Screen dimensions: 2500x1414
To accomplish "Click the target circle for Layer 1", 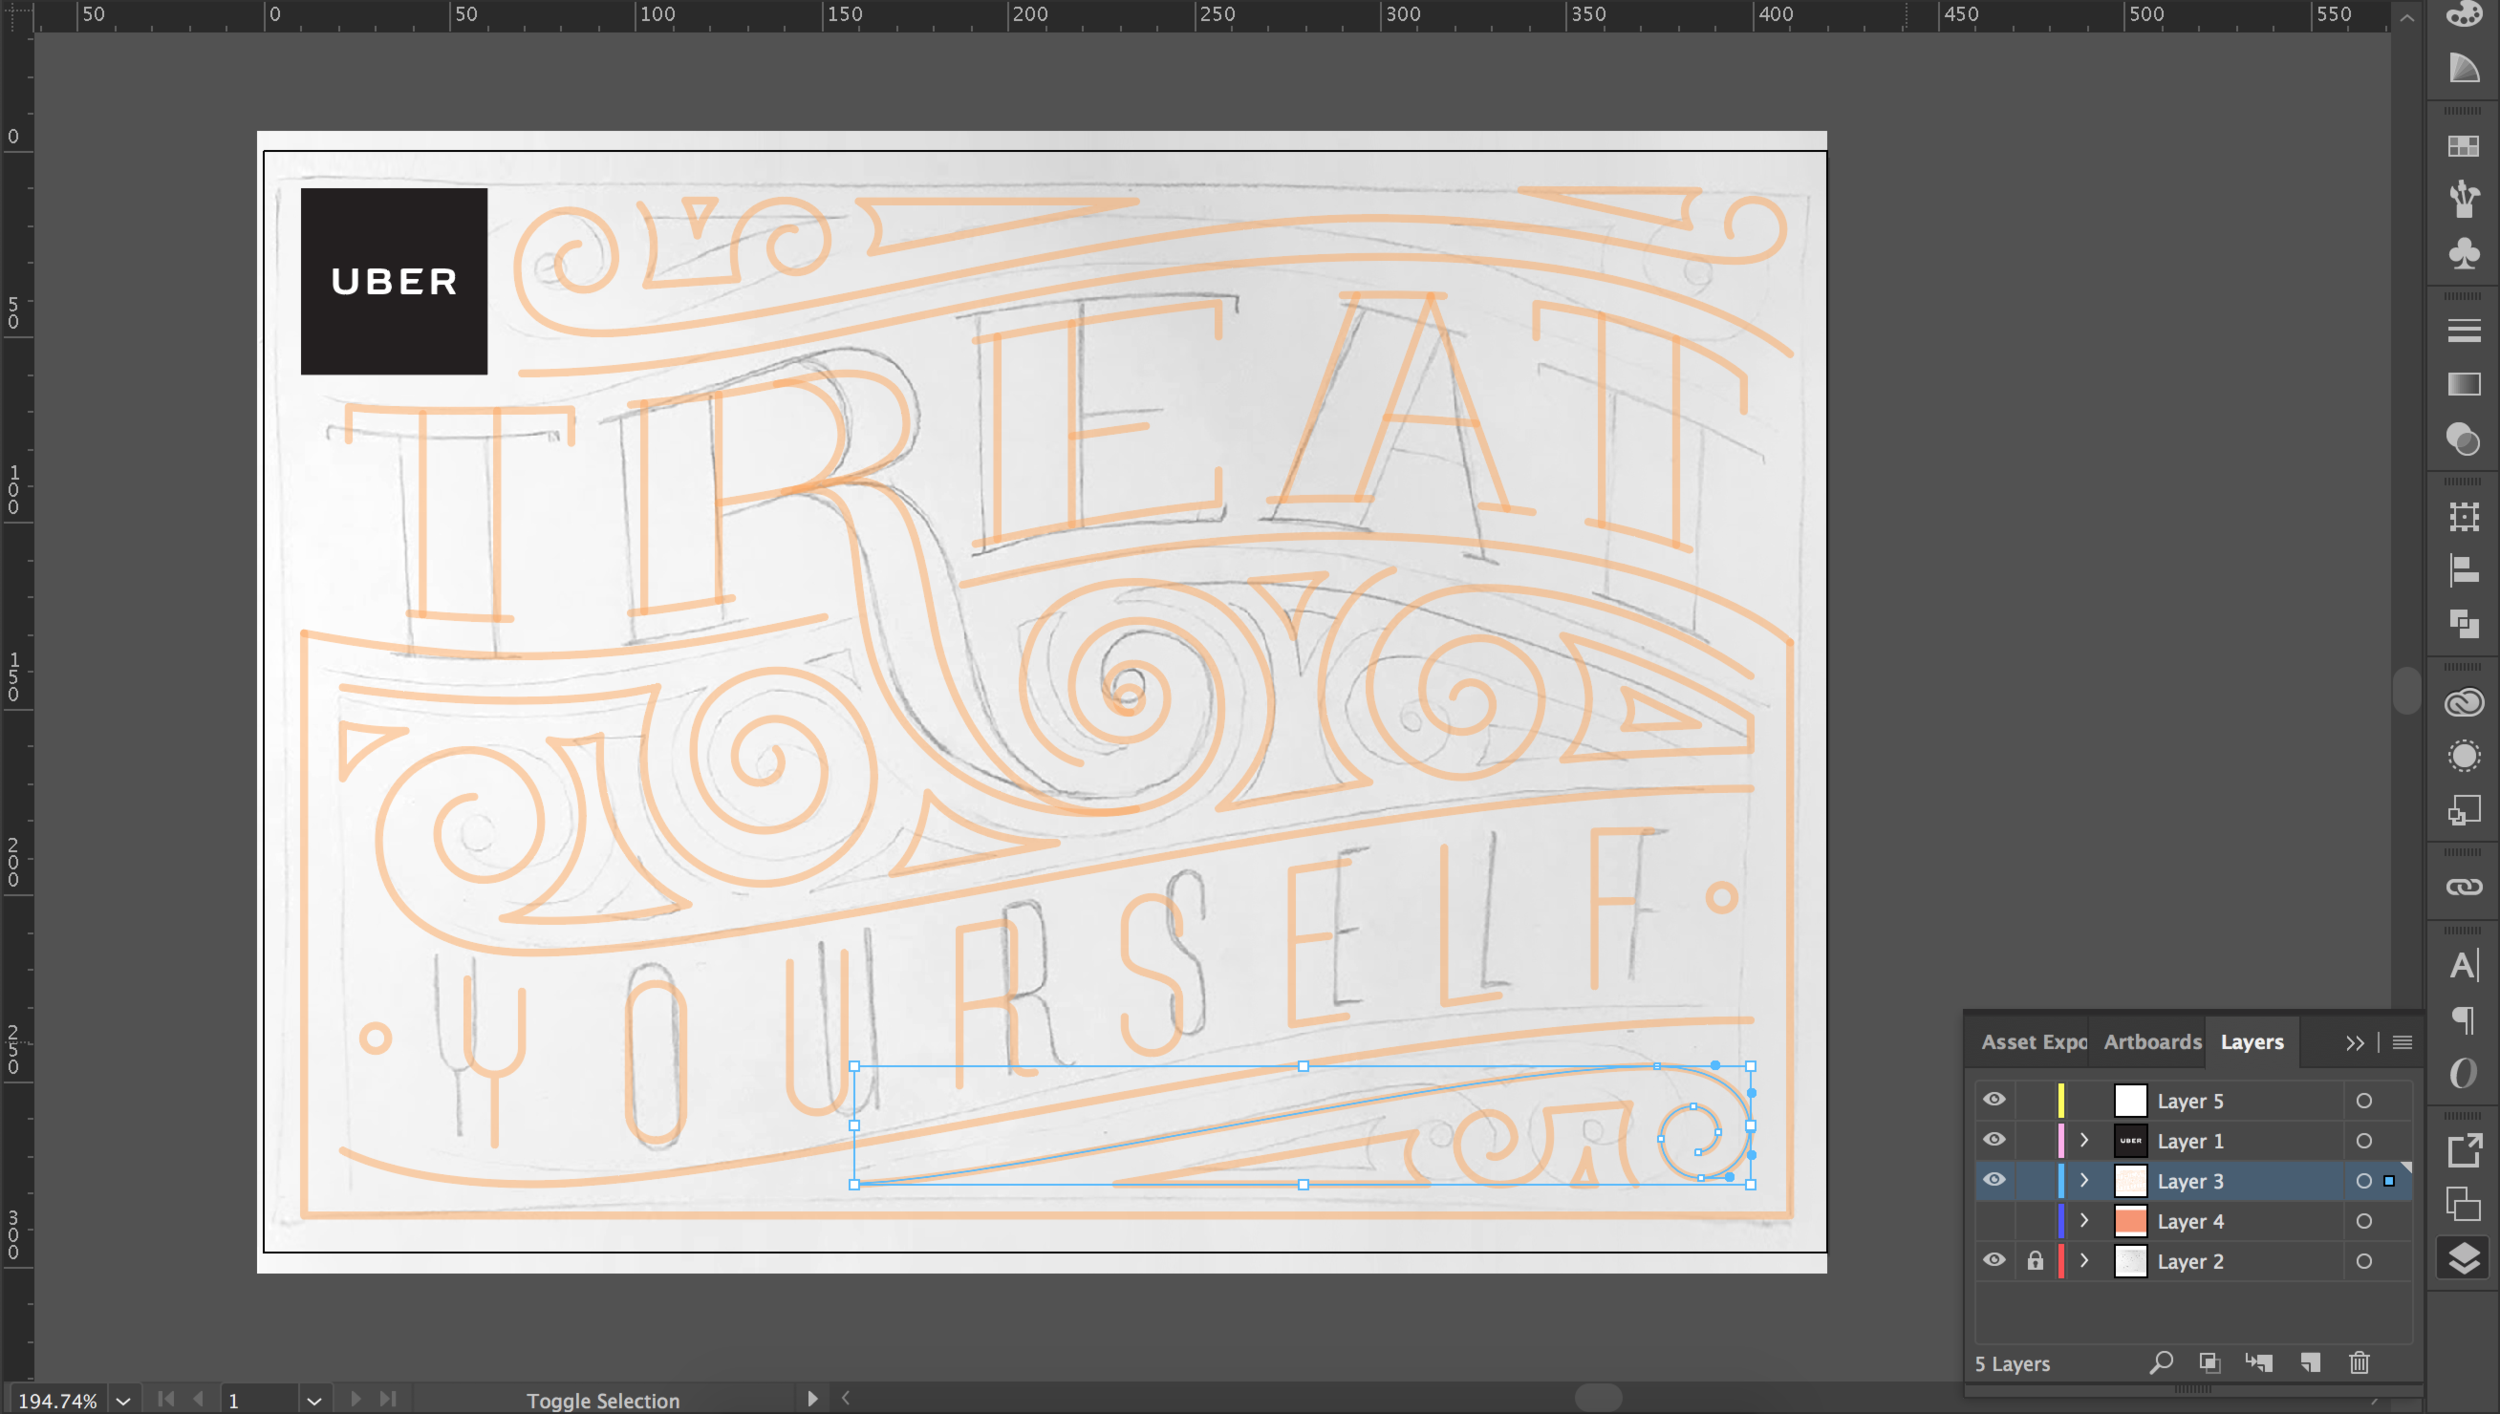I will pos(2364,1141).
